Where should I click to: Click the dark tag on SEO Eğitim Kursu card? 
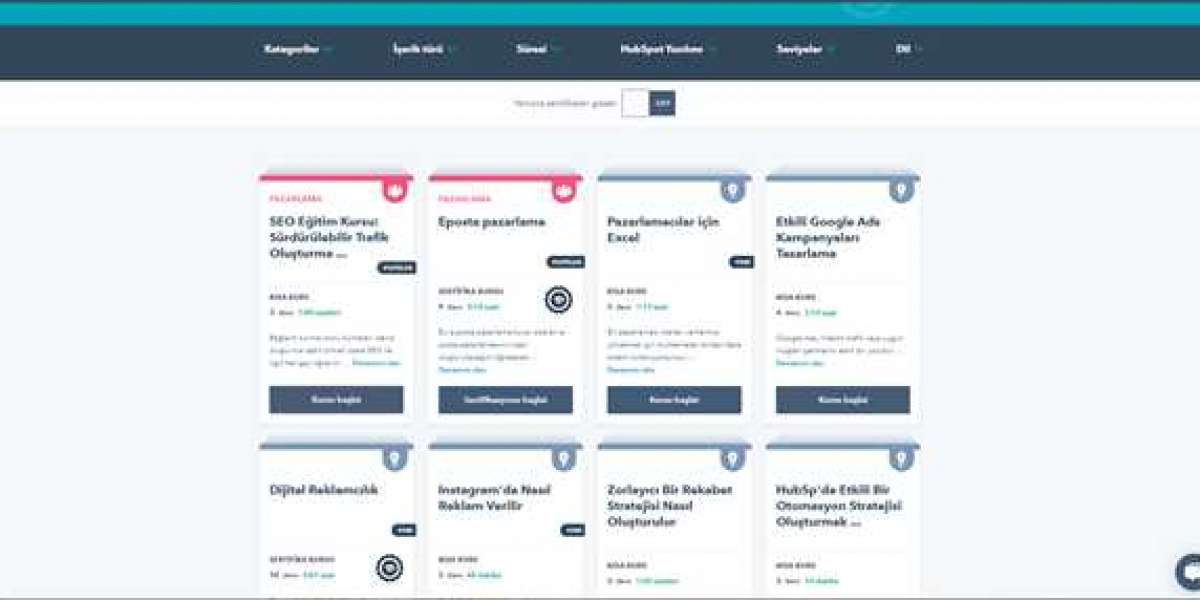(x=396, y=268)
